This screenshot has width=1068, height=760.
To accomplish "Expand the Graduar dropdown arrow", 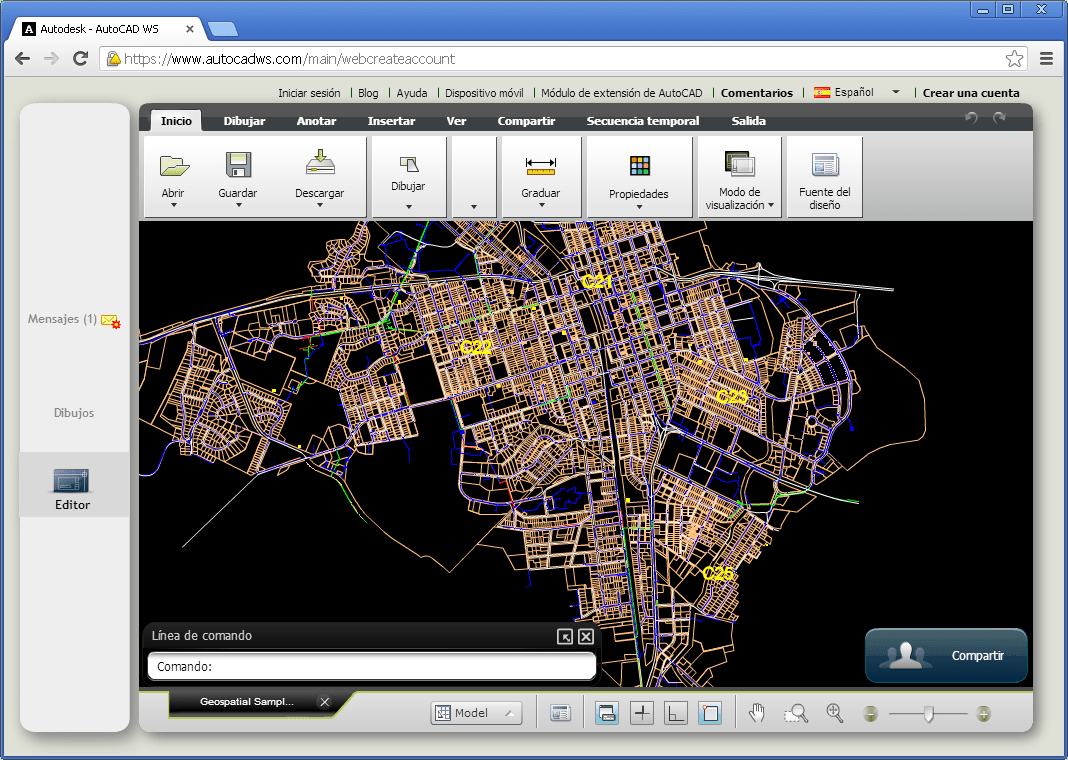I will pyautogui.click(x=542, y=205).
